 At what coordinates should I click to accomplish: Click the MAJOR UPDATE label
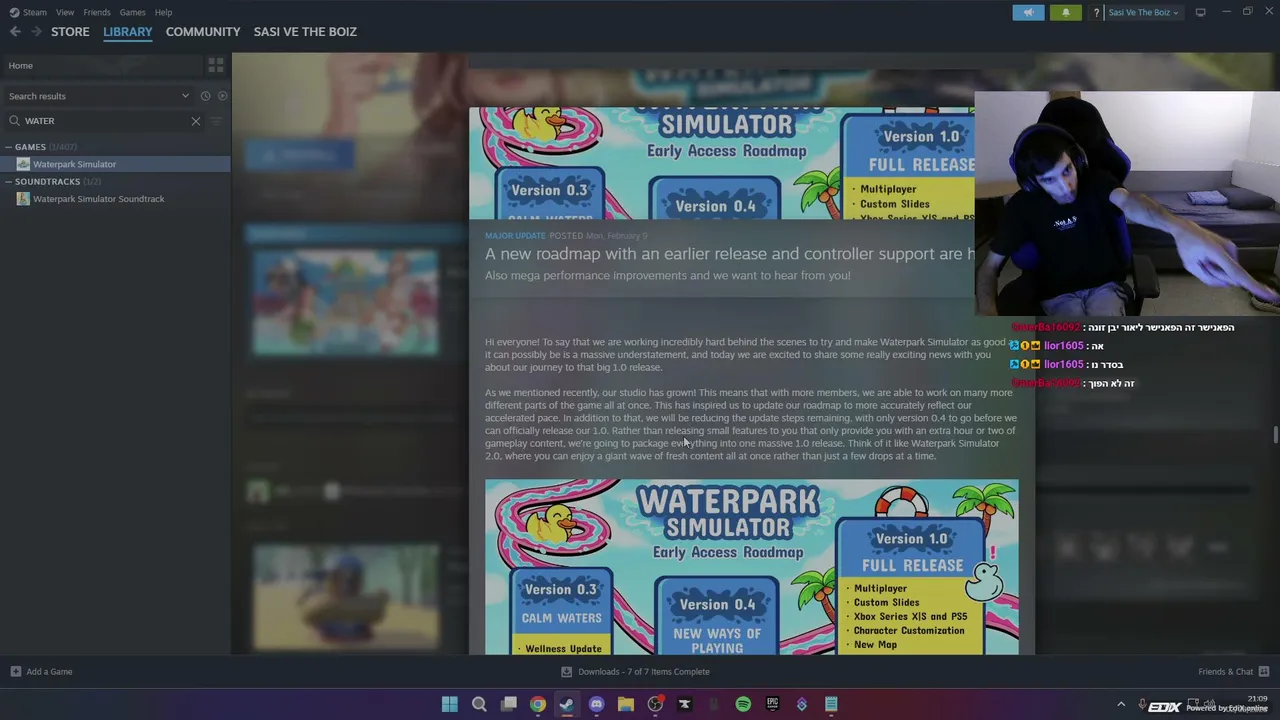pos(515,236)
